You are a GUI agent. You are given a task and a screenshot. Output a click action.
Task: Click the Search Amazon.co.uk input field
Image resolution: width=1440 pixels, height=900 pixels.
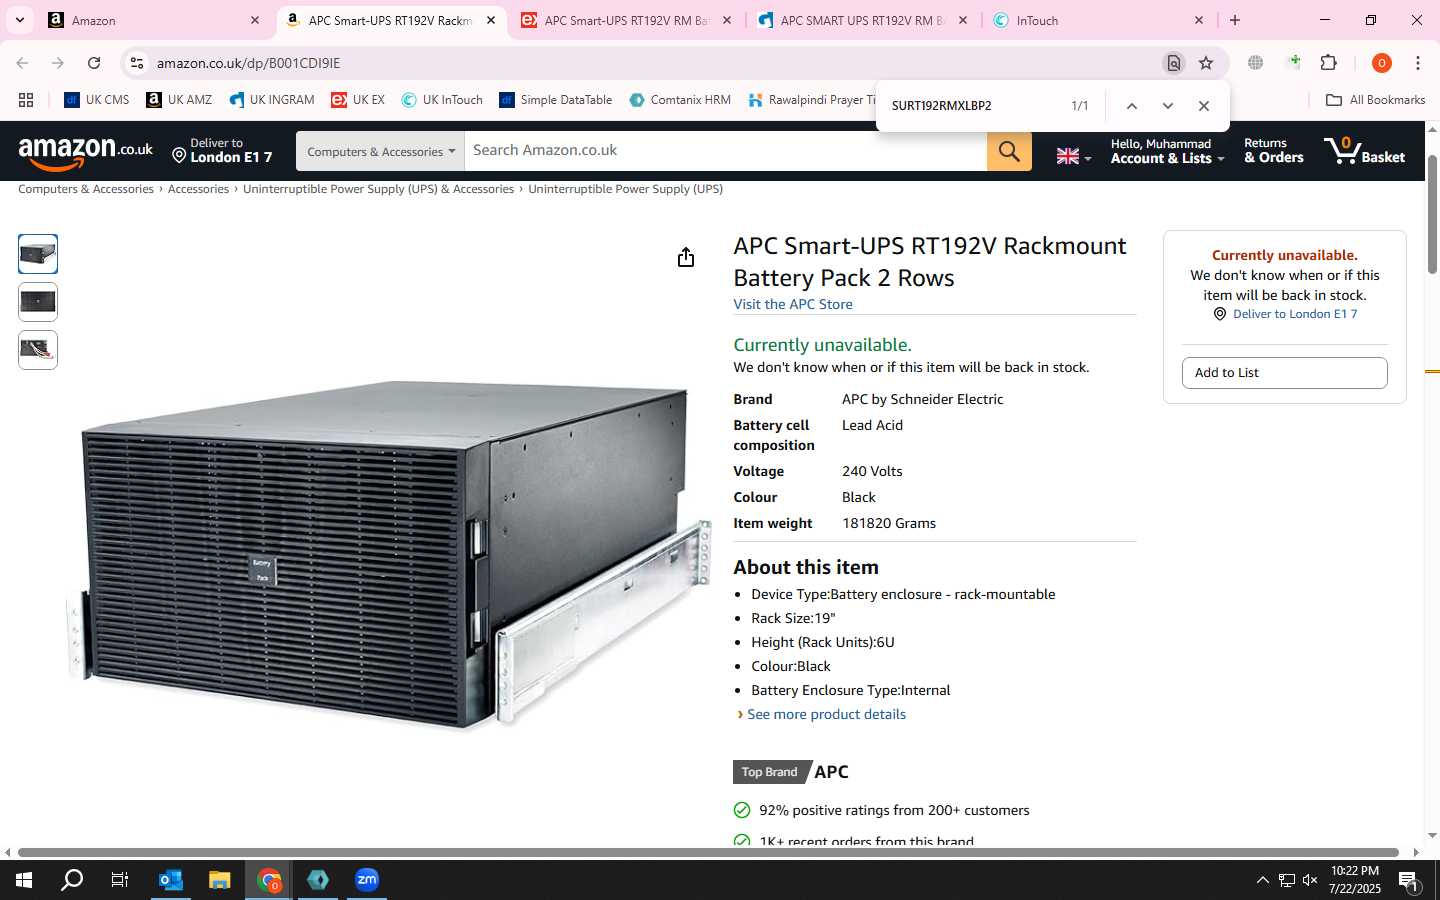[x=725, y=151]
